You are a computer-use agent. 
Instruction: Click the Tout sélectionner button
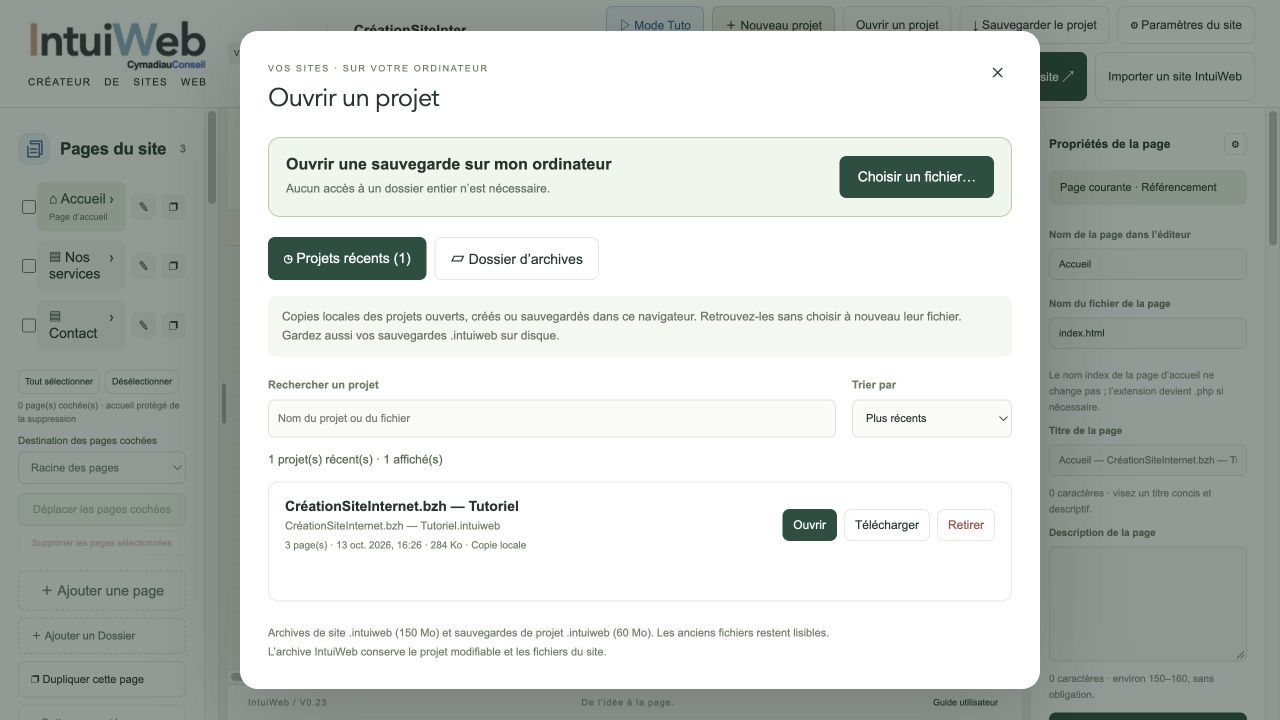[59, 381]
